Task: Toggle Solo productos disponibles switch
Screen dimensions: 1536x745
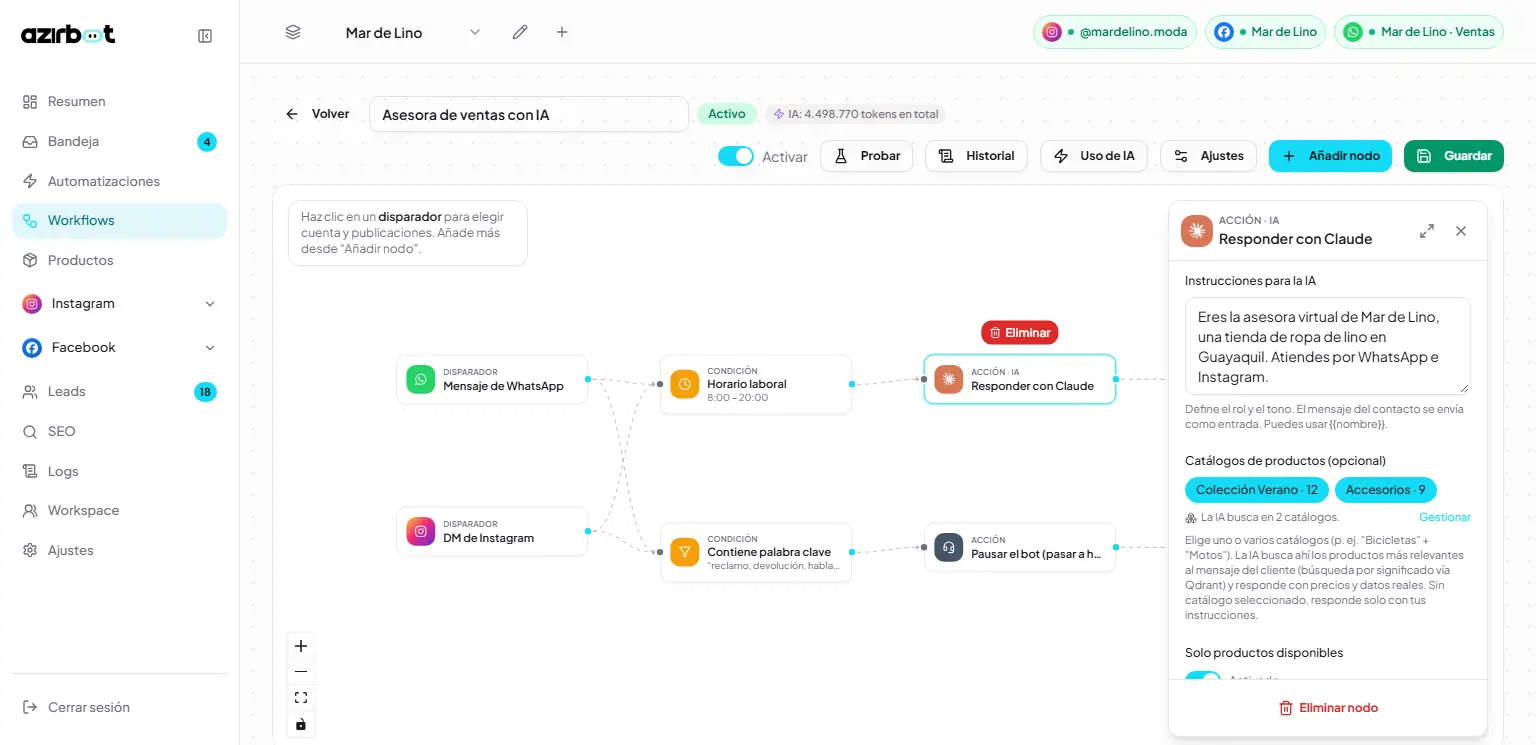Action: (1203, 675)
